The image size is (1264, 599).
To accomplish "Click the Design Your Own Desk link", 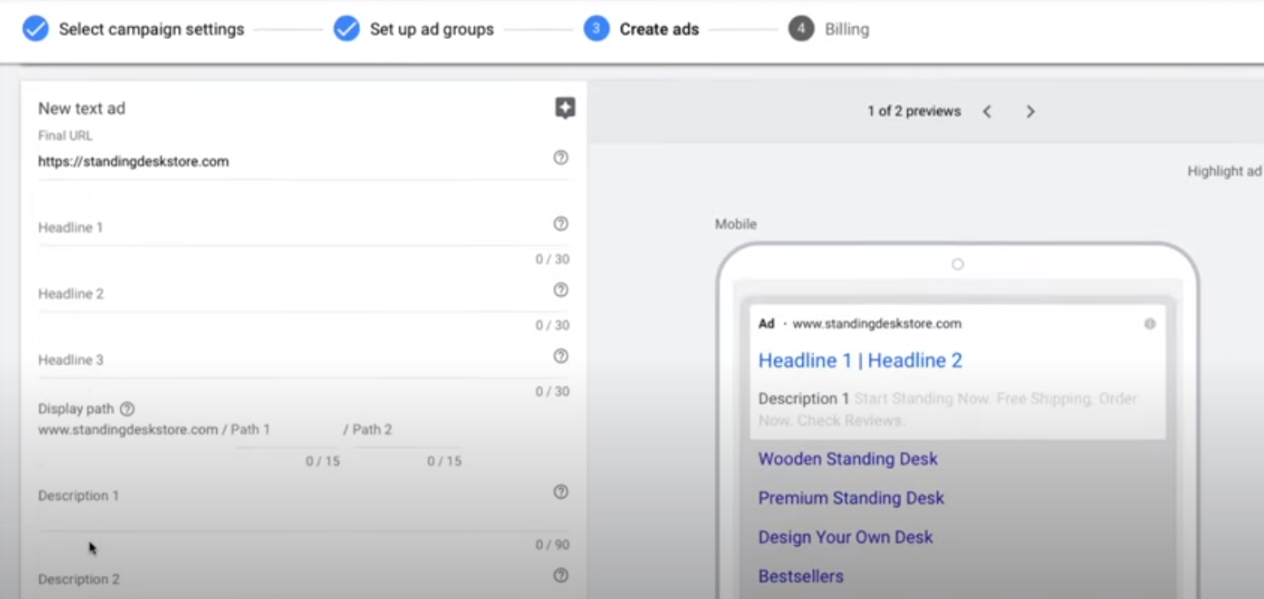I will coord(845,537).
